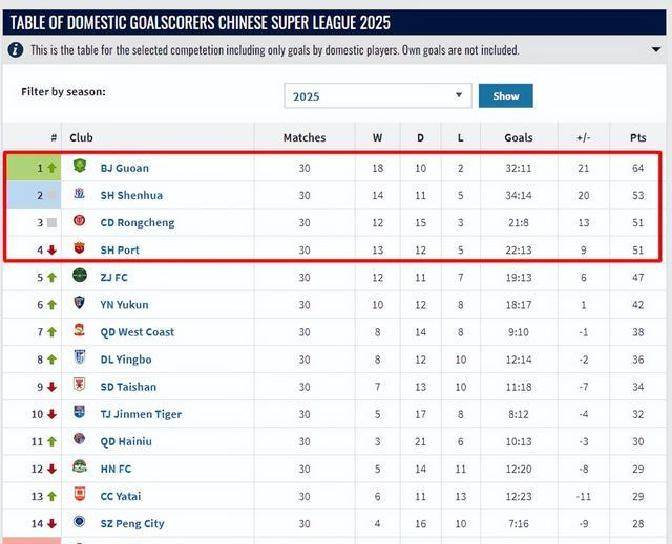Open the QD West Coast club link

click(137, 332)
